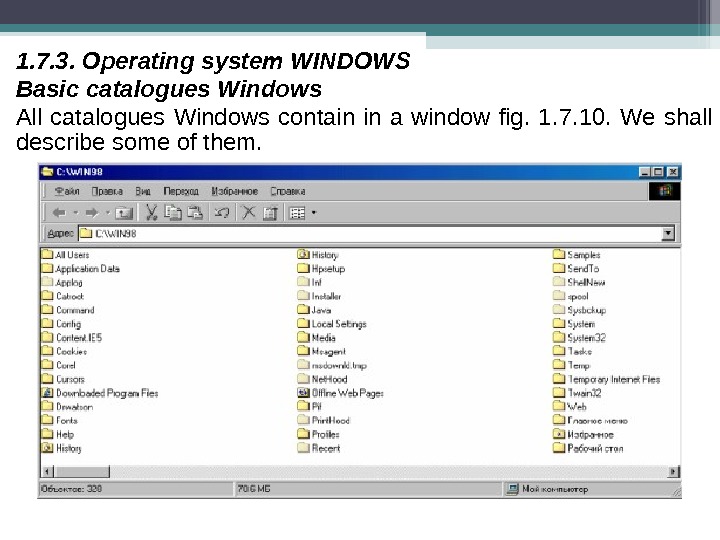The image size is (720, 540).
Task: Open the Back button dropdown arrow
Action: pyautogui.click(x=76, y=213)
